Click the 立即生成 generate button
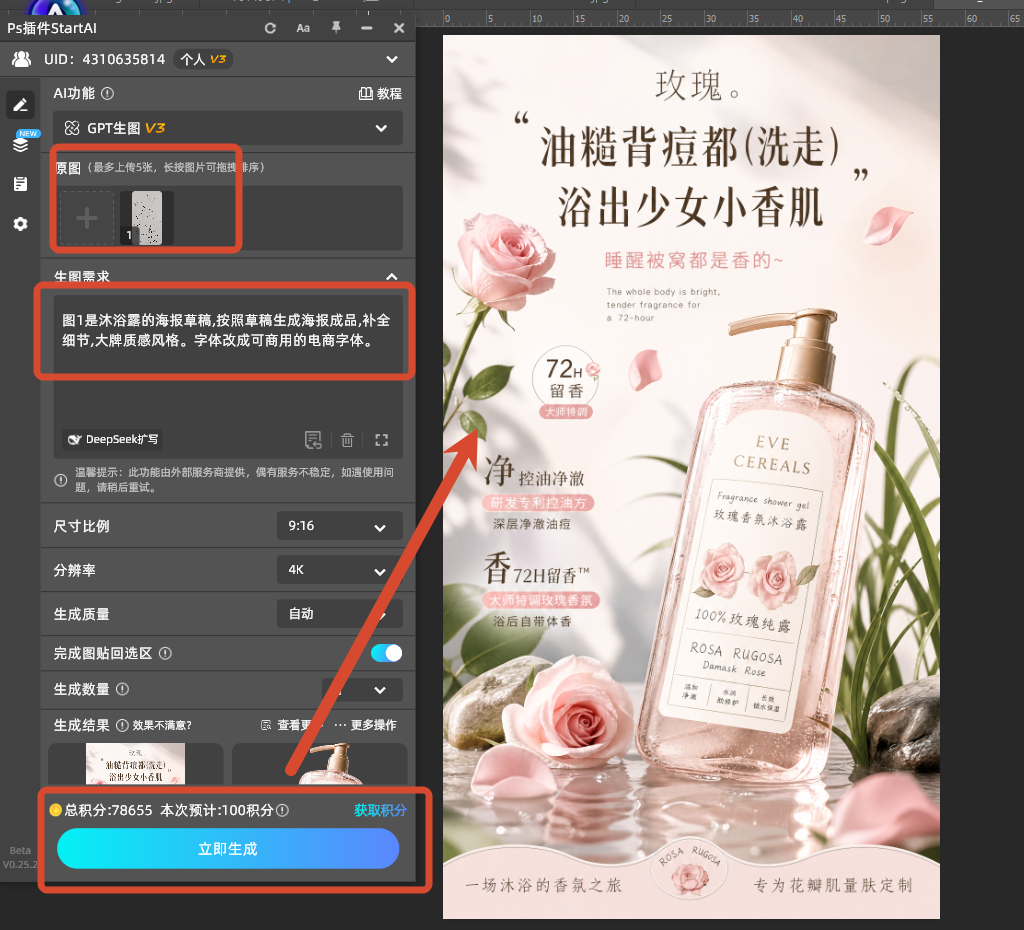The image size is (1024, 930). [x=228, y=848]
